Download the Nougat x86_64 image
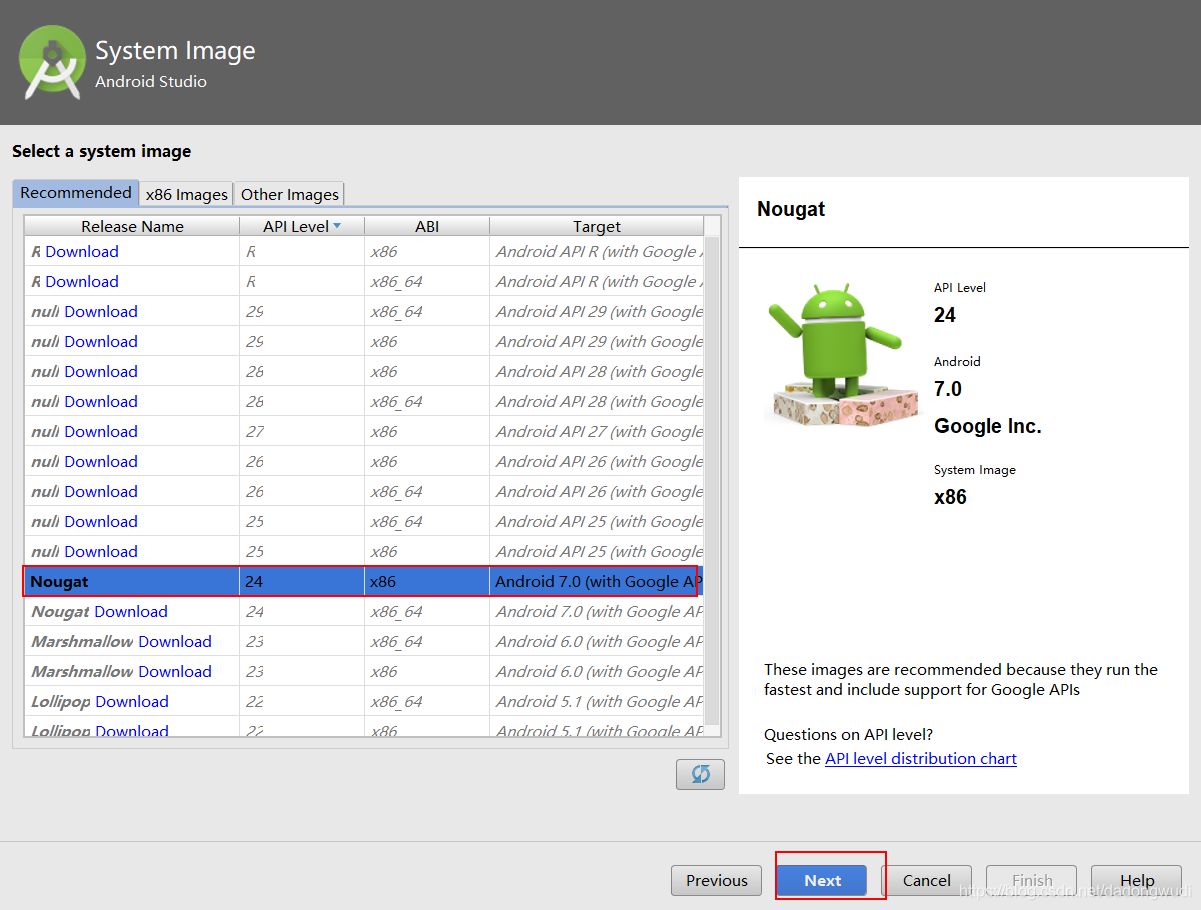Screen dimensions: 1201x910 131,612
